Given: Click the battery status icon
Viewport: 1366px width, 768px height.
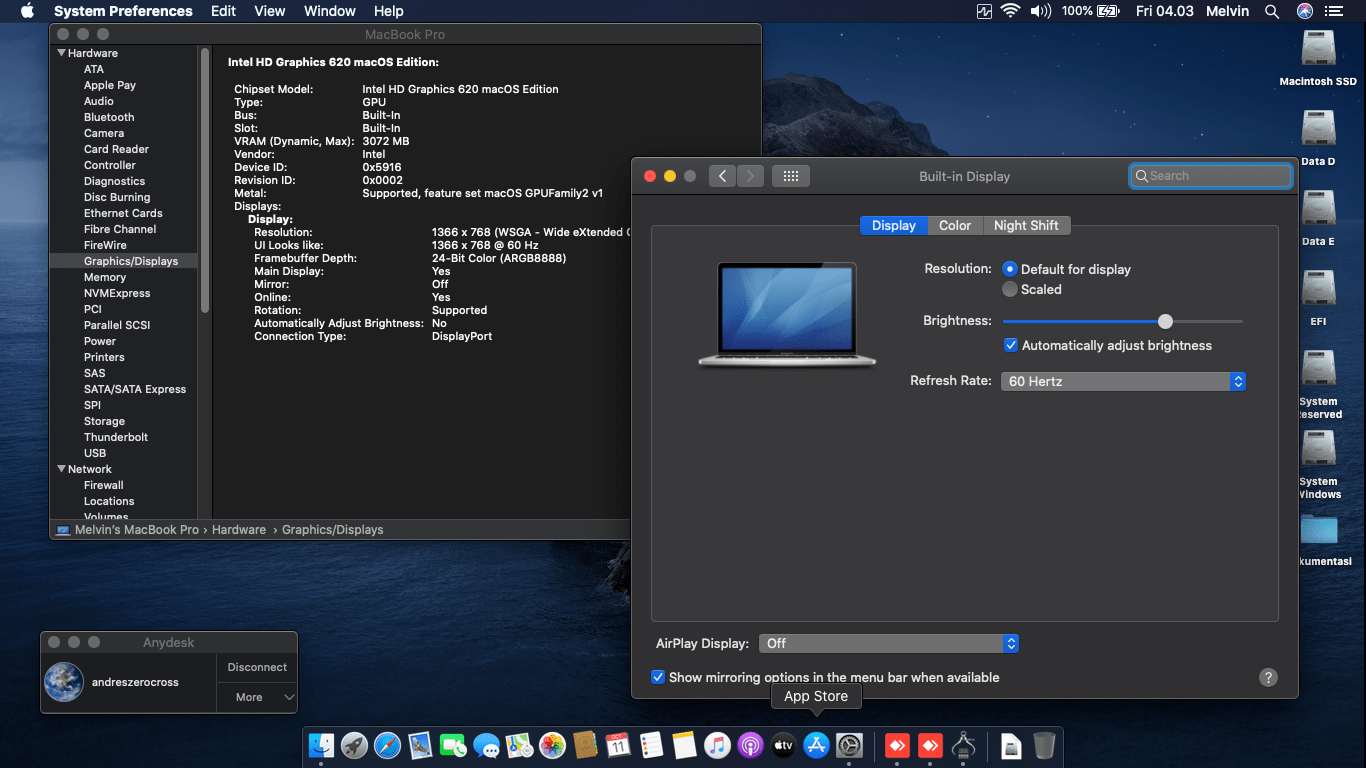Looking at the screenshot, I should pyautogui.click(x=1108, y=11).
